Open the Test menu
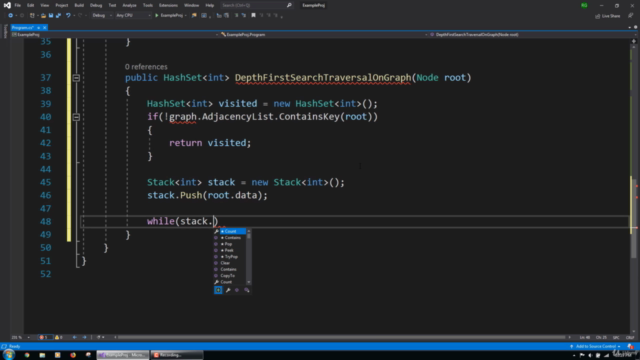The width and height of the screenshot is (640, 360). 112,5
